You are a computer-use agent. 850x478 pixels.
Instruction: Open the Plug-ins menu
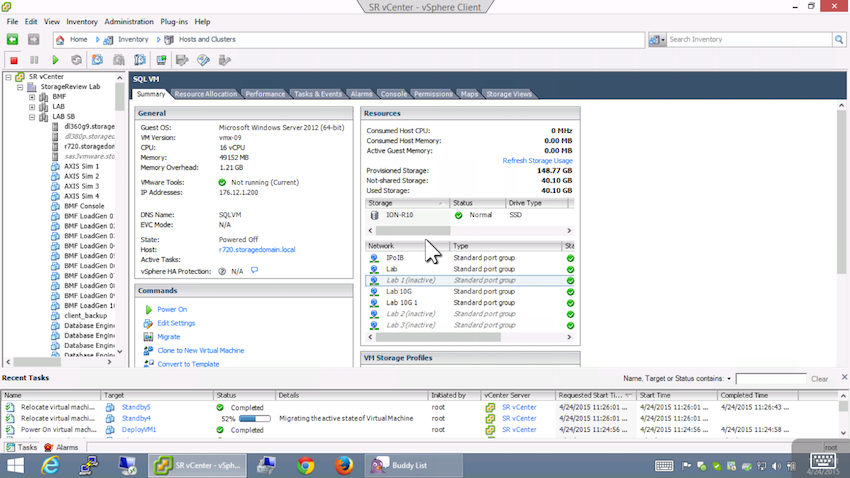pos(174,22)
